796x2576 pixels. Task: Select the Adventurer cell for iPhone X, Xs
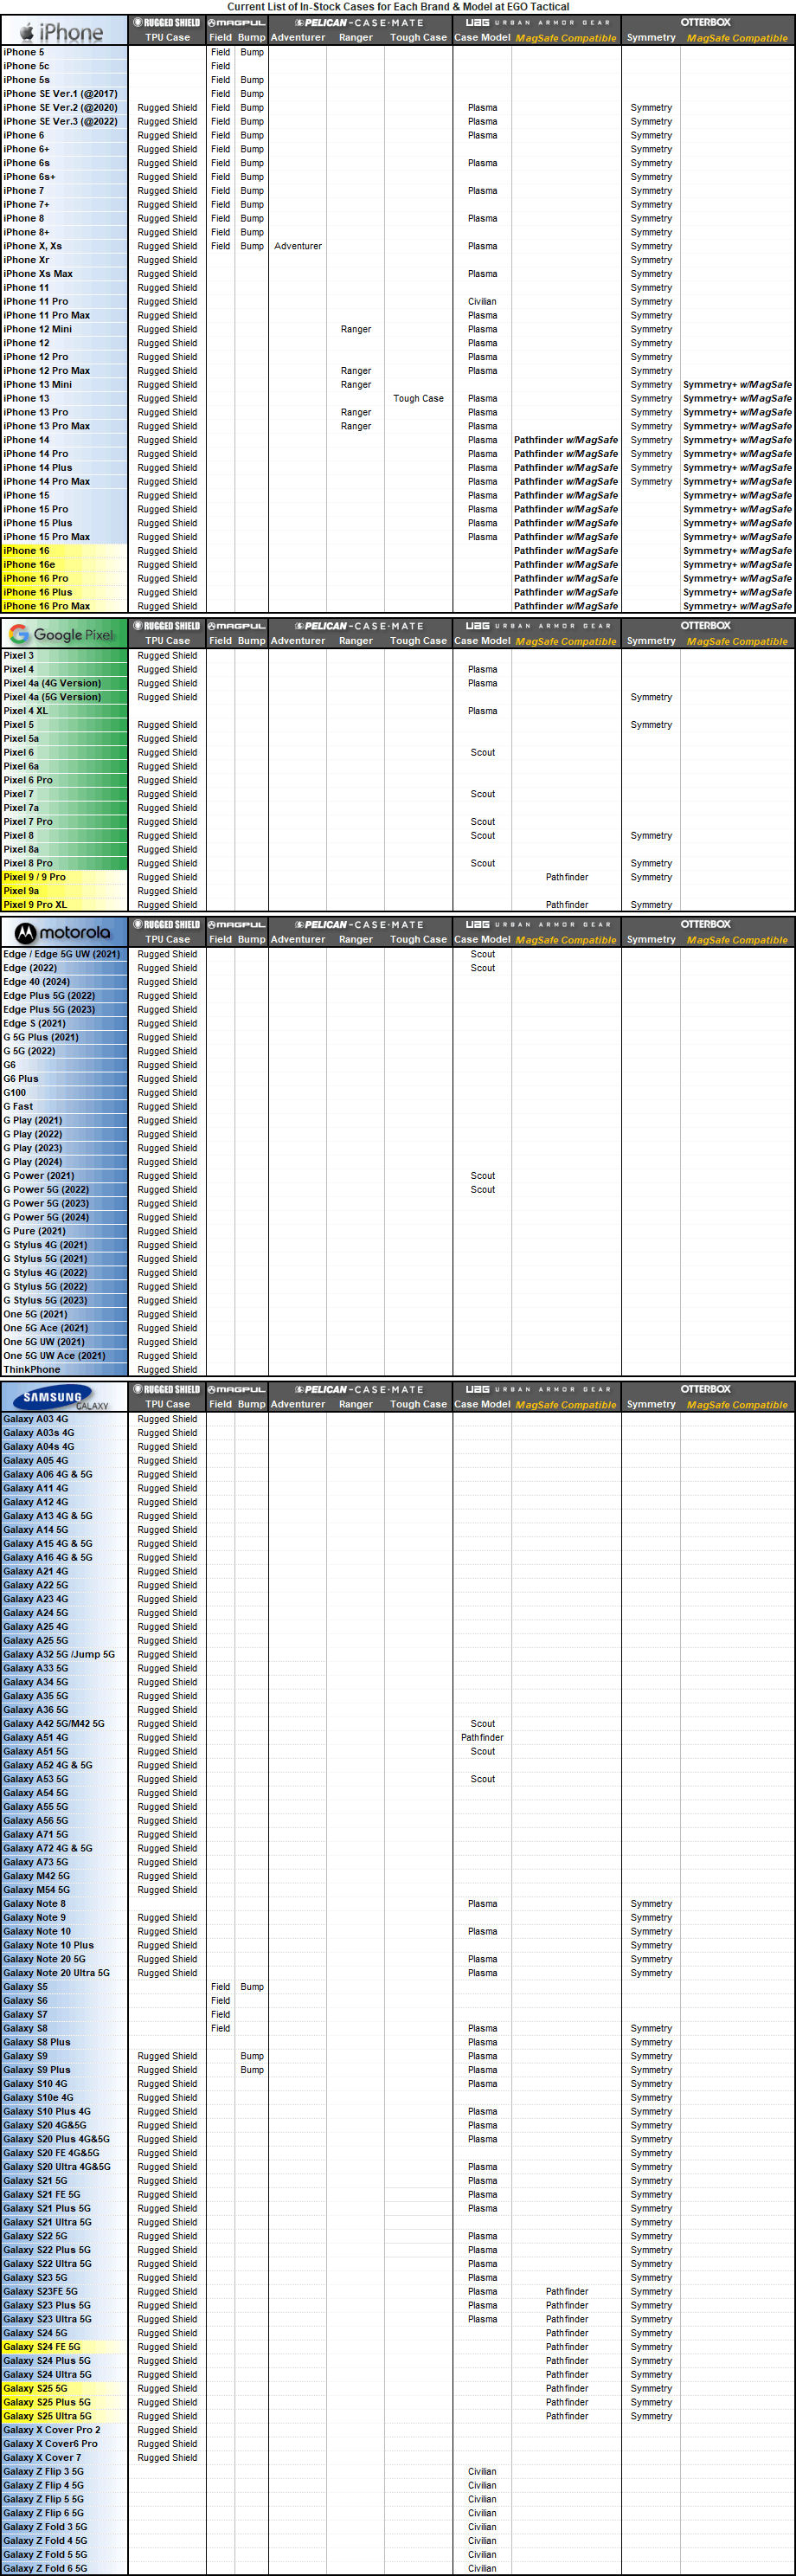[298, 246]
